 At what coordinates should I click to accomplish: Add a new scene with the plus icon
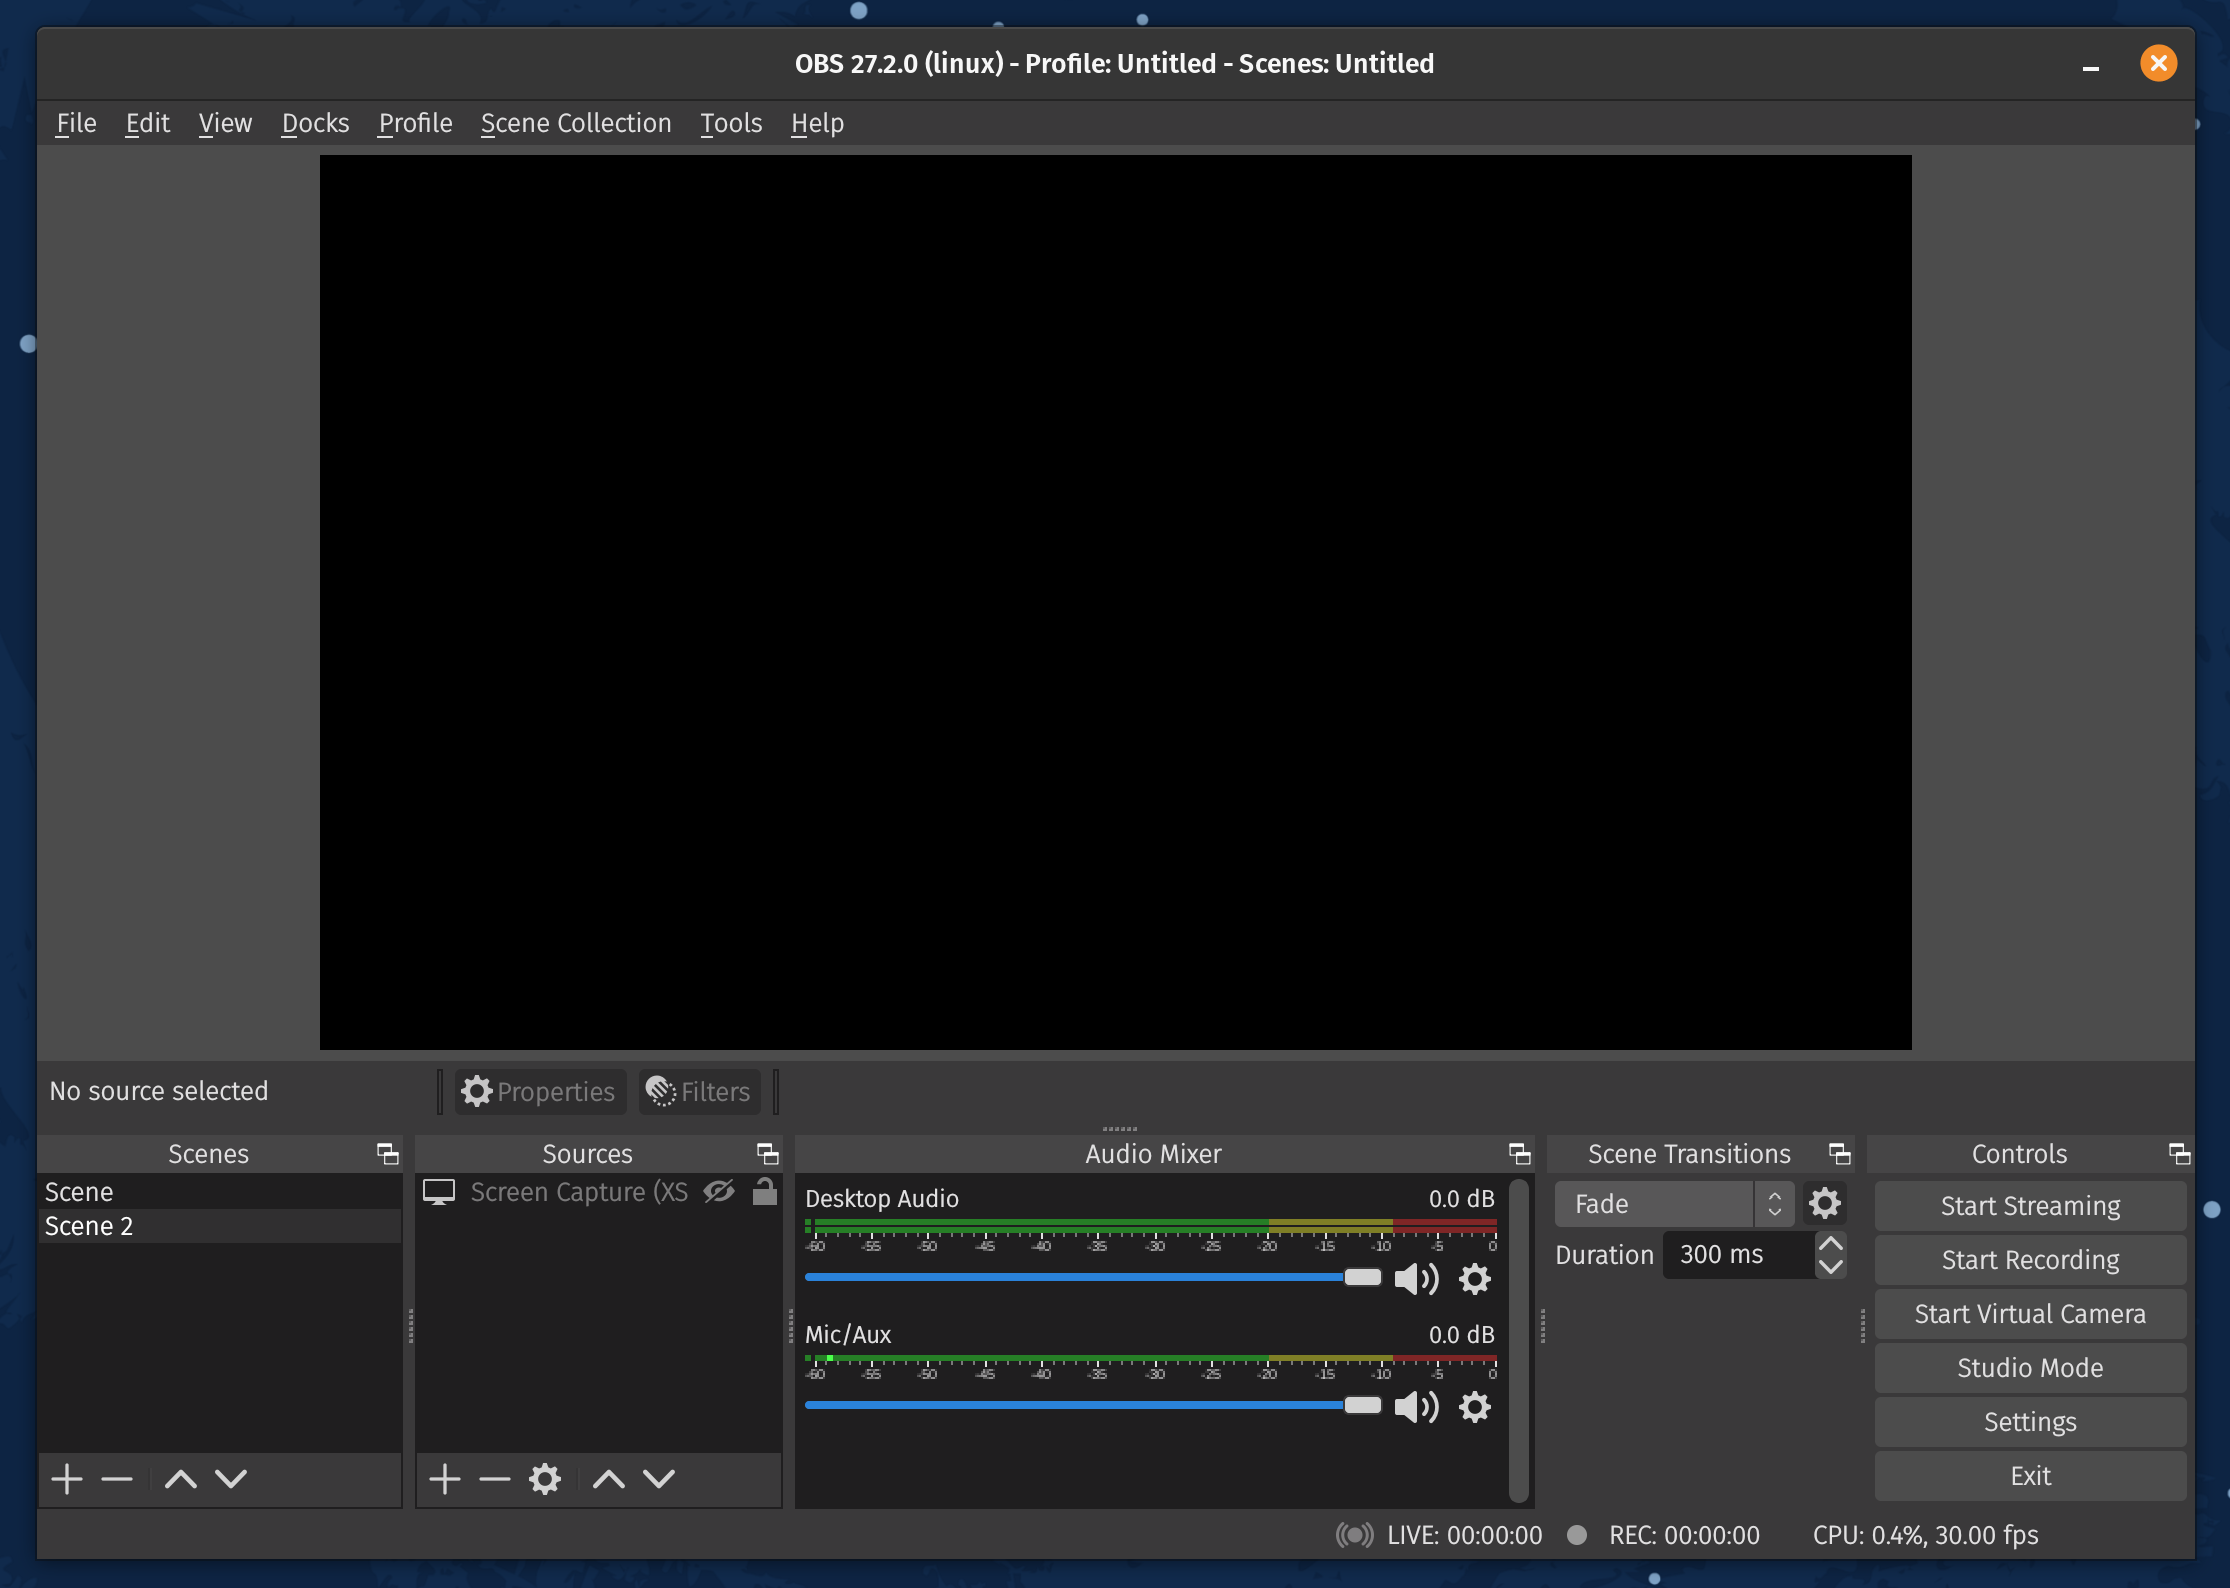(x=66, y=1479)
